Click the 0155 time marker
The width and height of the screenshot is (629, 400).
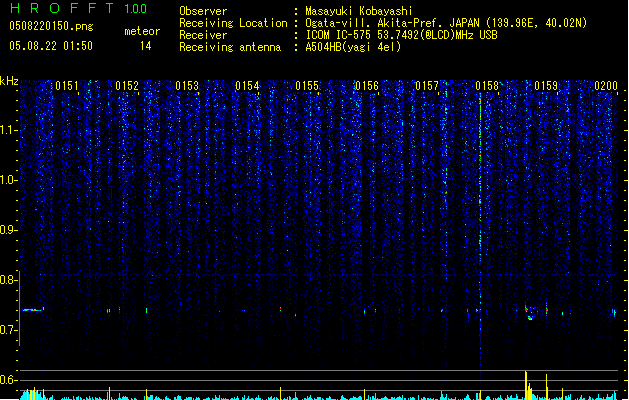(307, 86)
